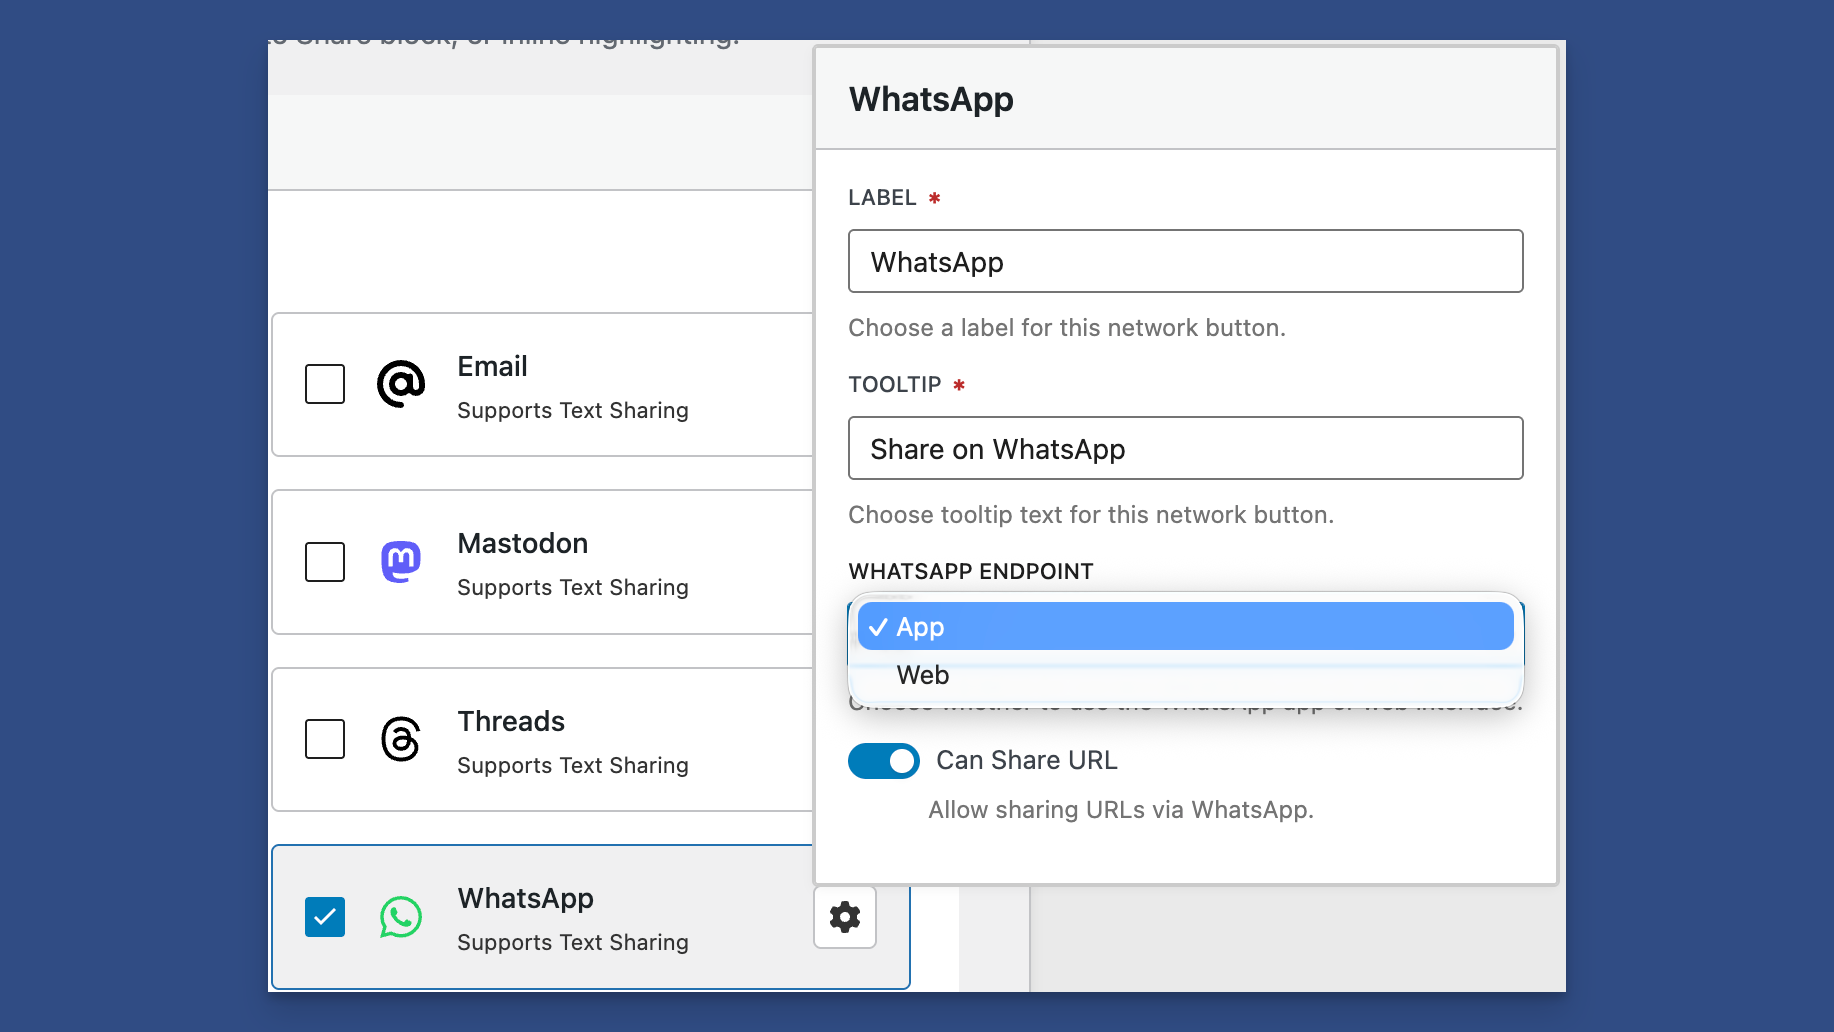This screenshot has width=1834, height=1032.
Task: Click the Mastodon logo icon
Action: click(x=401, y=562)
